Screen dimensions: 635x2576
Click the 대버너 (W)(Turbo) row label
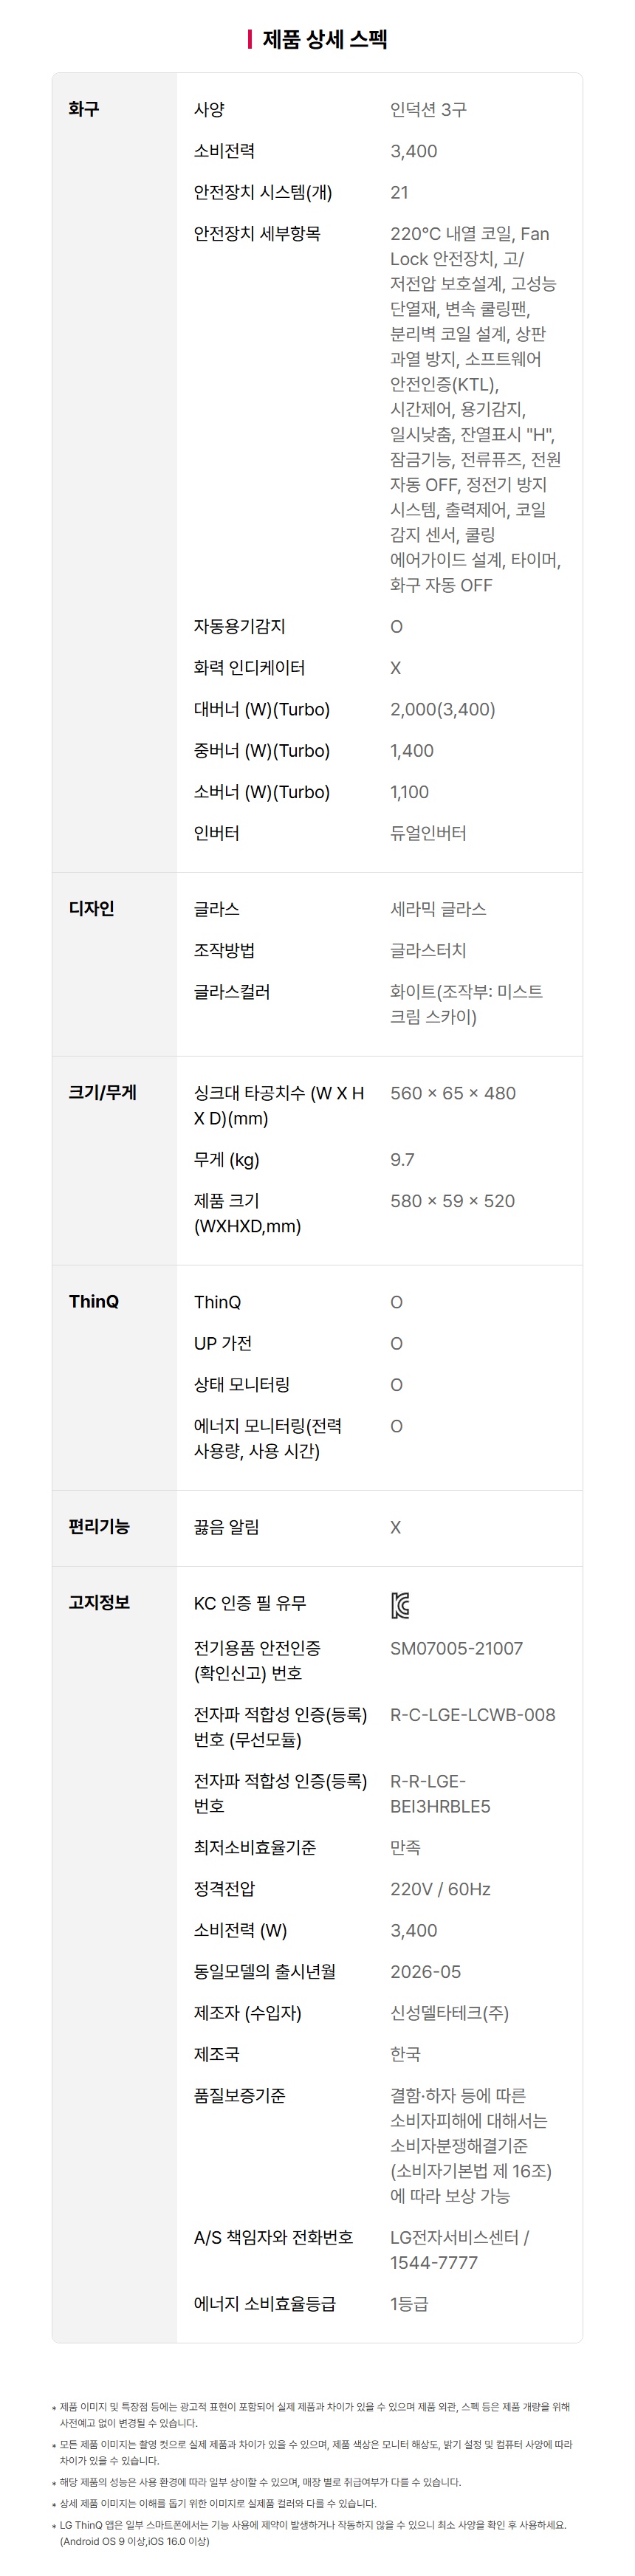pos(262,709)
